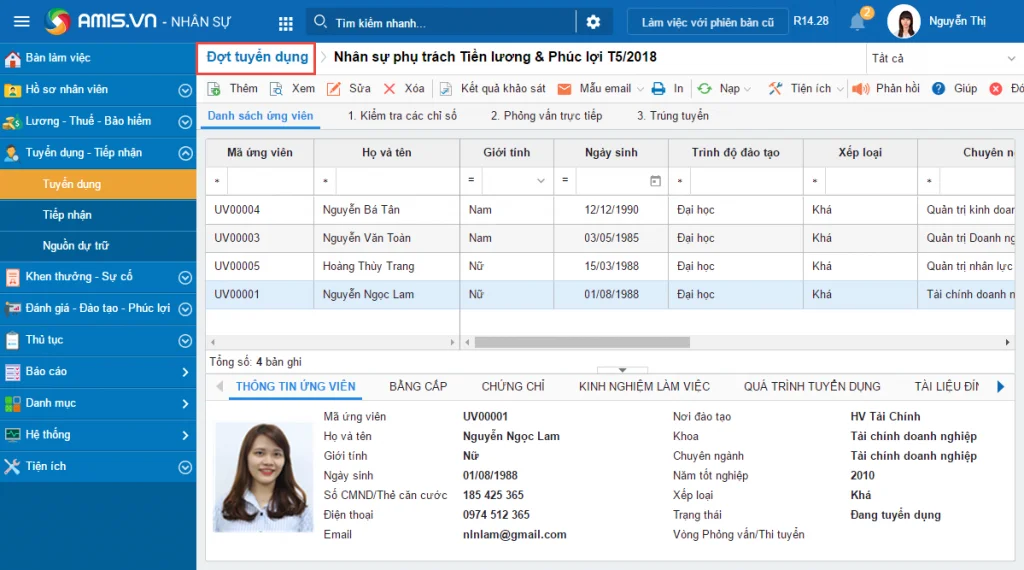This screenshot has width=1024, height=570.
Task: Click Làm việc với phiên bản cũ button
Action: click(x=707, y=22)
